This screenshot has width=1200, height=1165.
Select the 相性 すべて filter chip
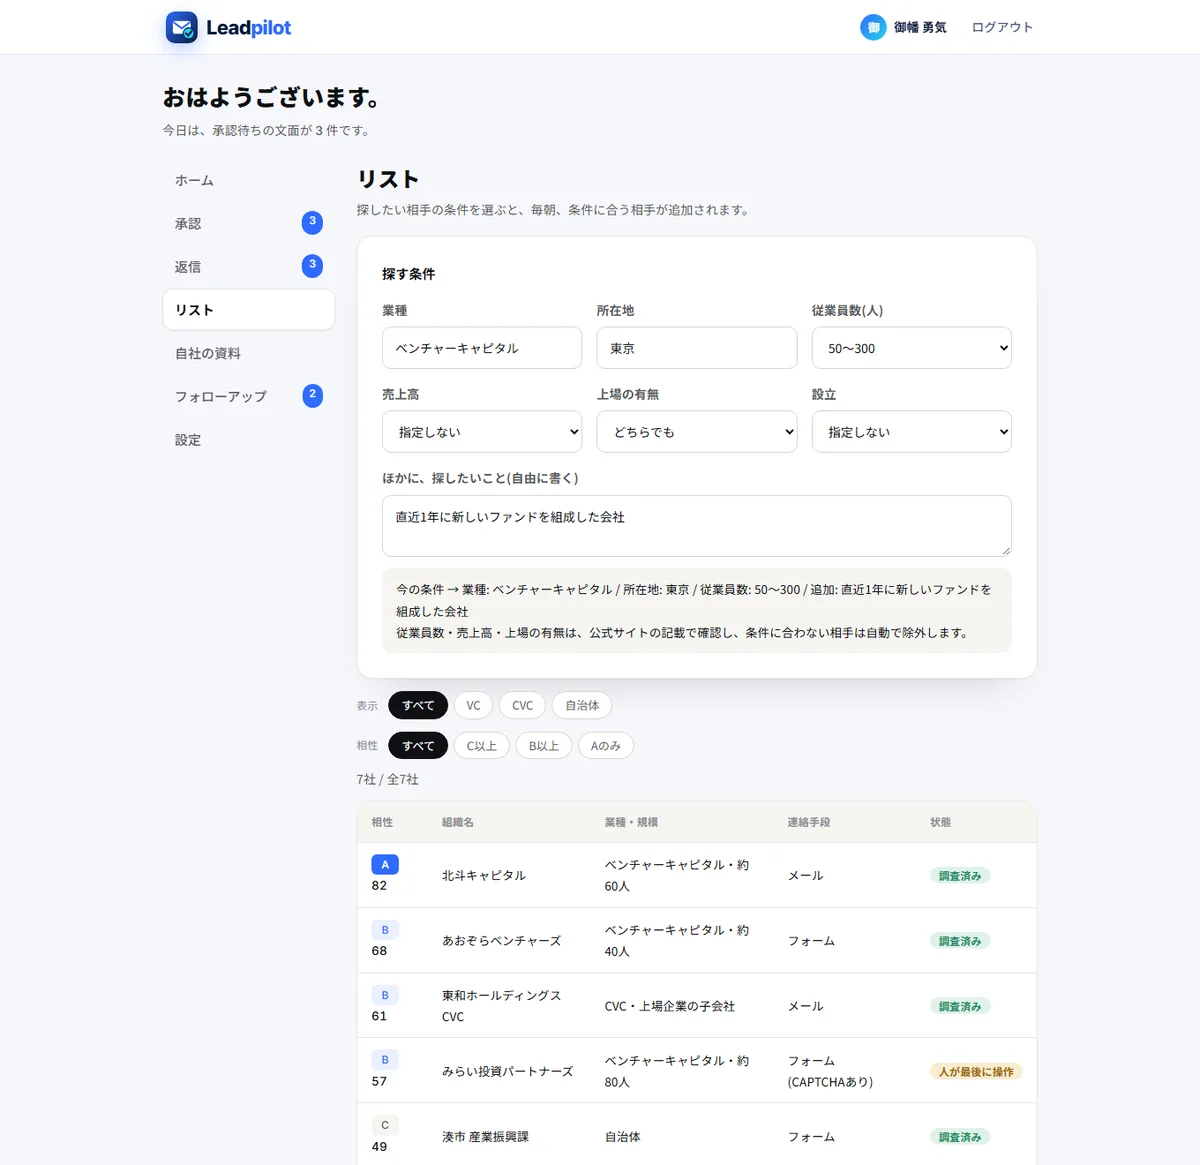[x=418, y=746]
